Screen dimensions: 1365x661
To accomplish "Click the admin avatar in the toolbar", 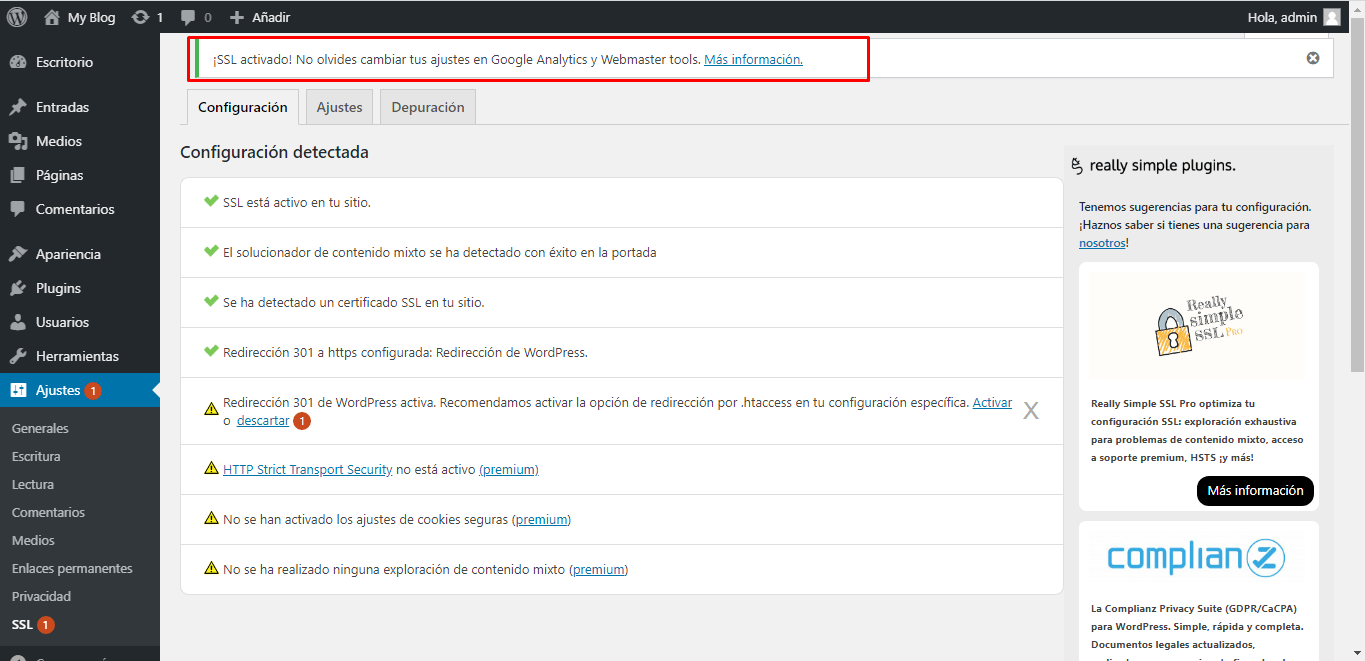I will click(x=1331, y=16).
